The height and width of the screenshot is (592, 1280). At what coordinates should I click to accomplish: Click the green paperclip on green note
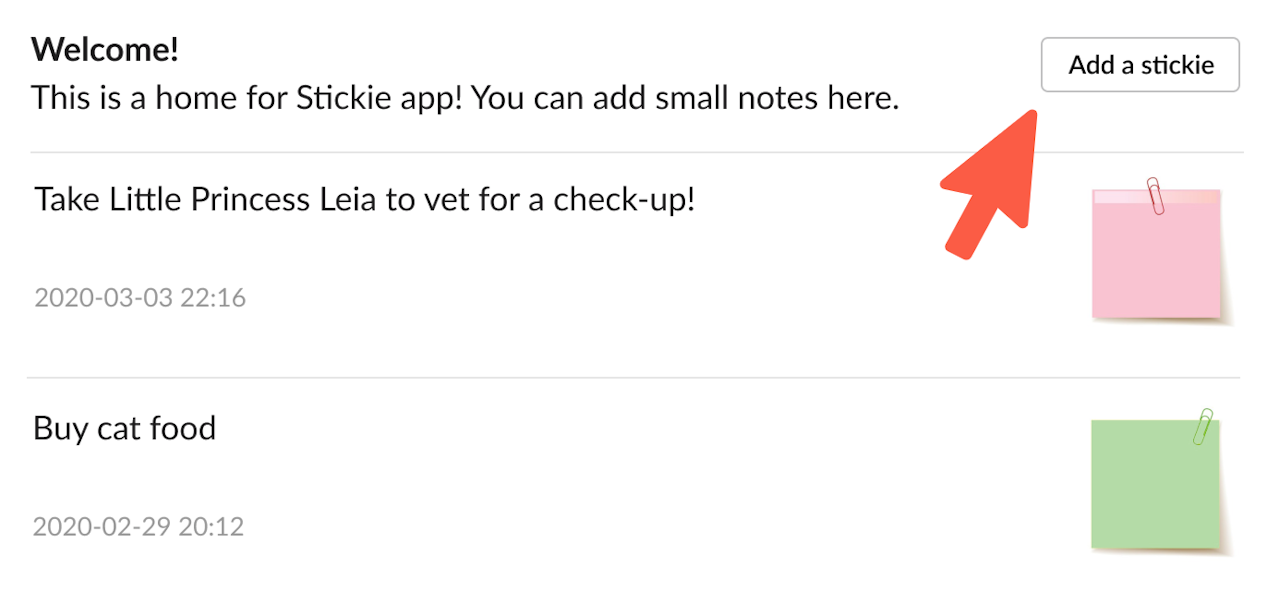point(1203,426)
